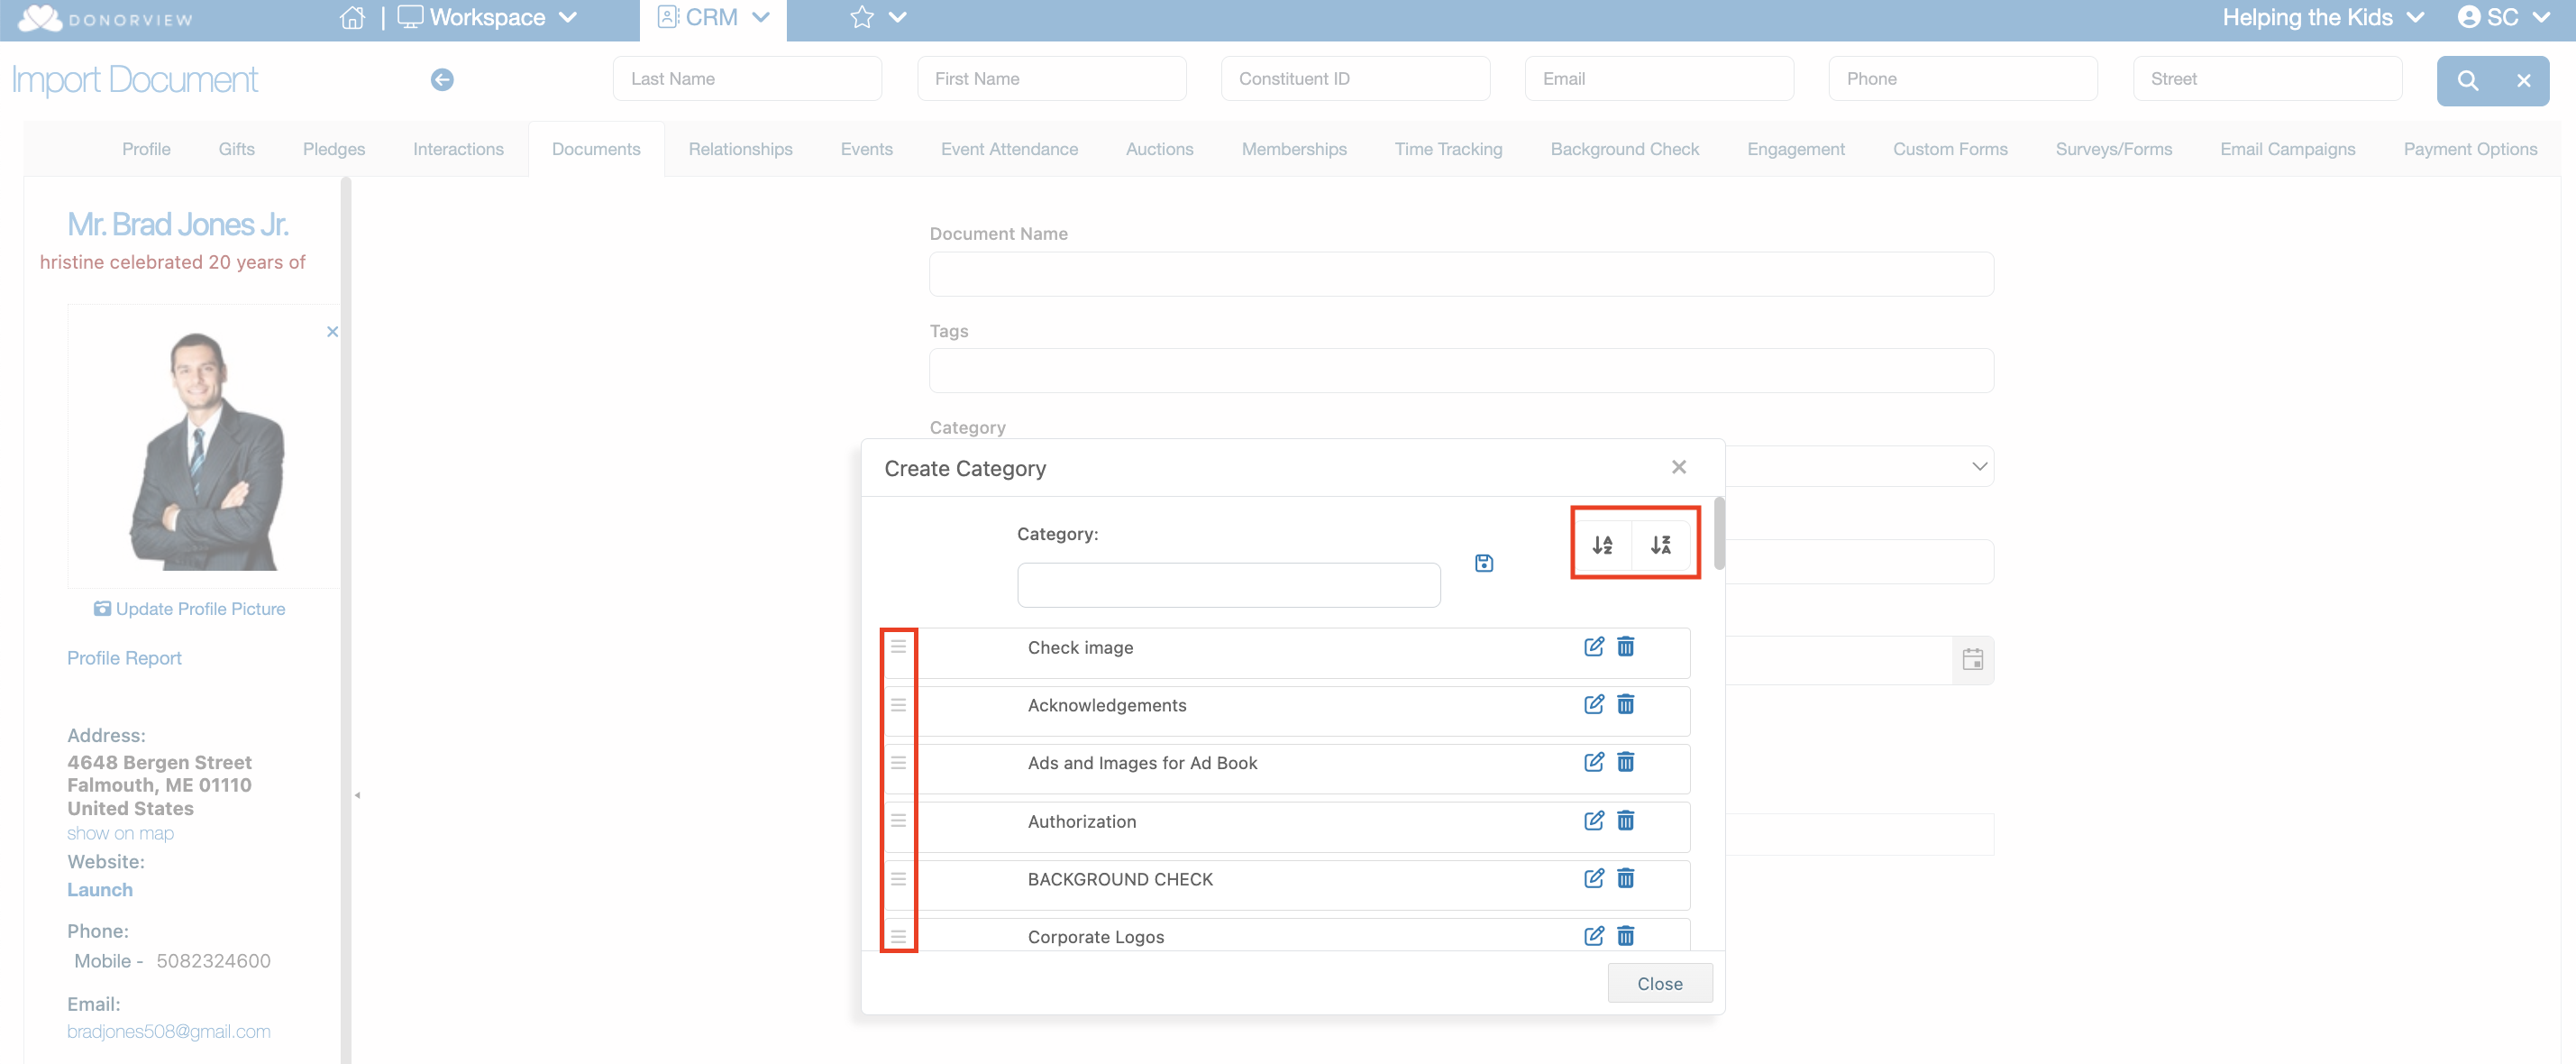Click the Create Category dialog scrollbar

(1718, 535)
